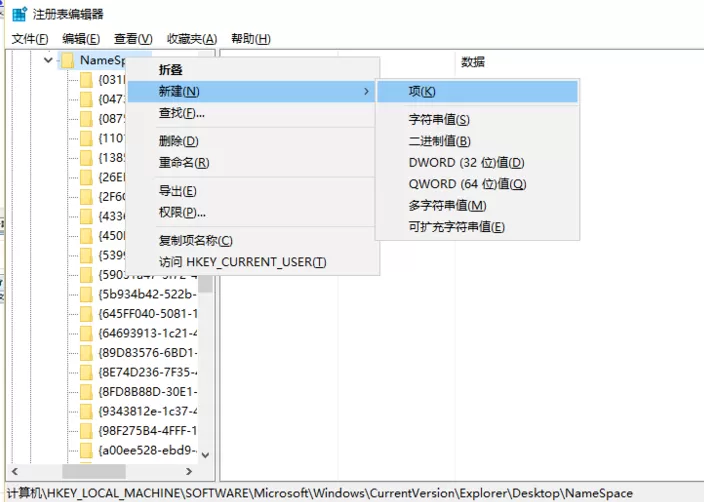Click folder icon of {450 key
This screenshot has width=704, height=502.
[86, 236]
